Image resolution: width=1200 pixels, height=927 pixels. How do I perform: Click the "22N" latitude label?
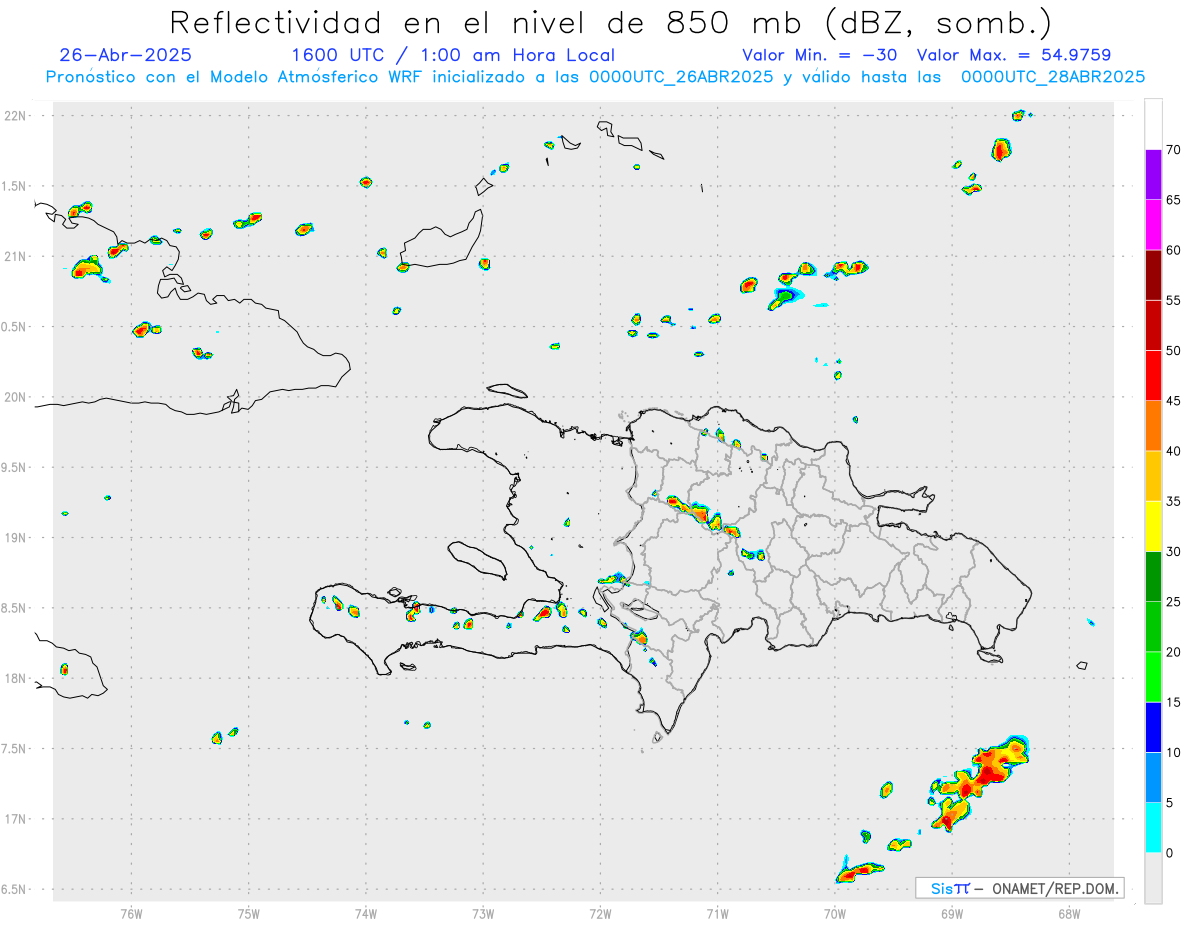16,116
